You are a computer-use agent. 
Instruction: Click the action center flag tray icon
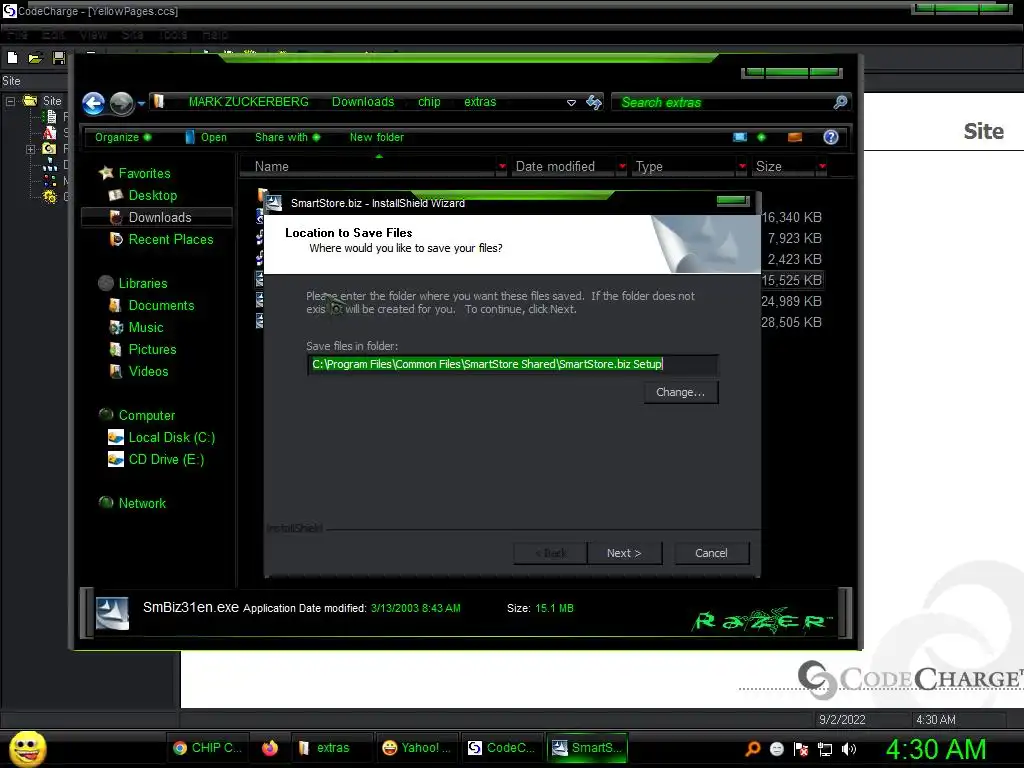tap(801, 749)
